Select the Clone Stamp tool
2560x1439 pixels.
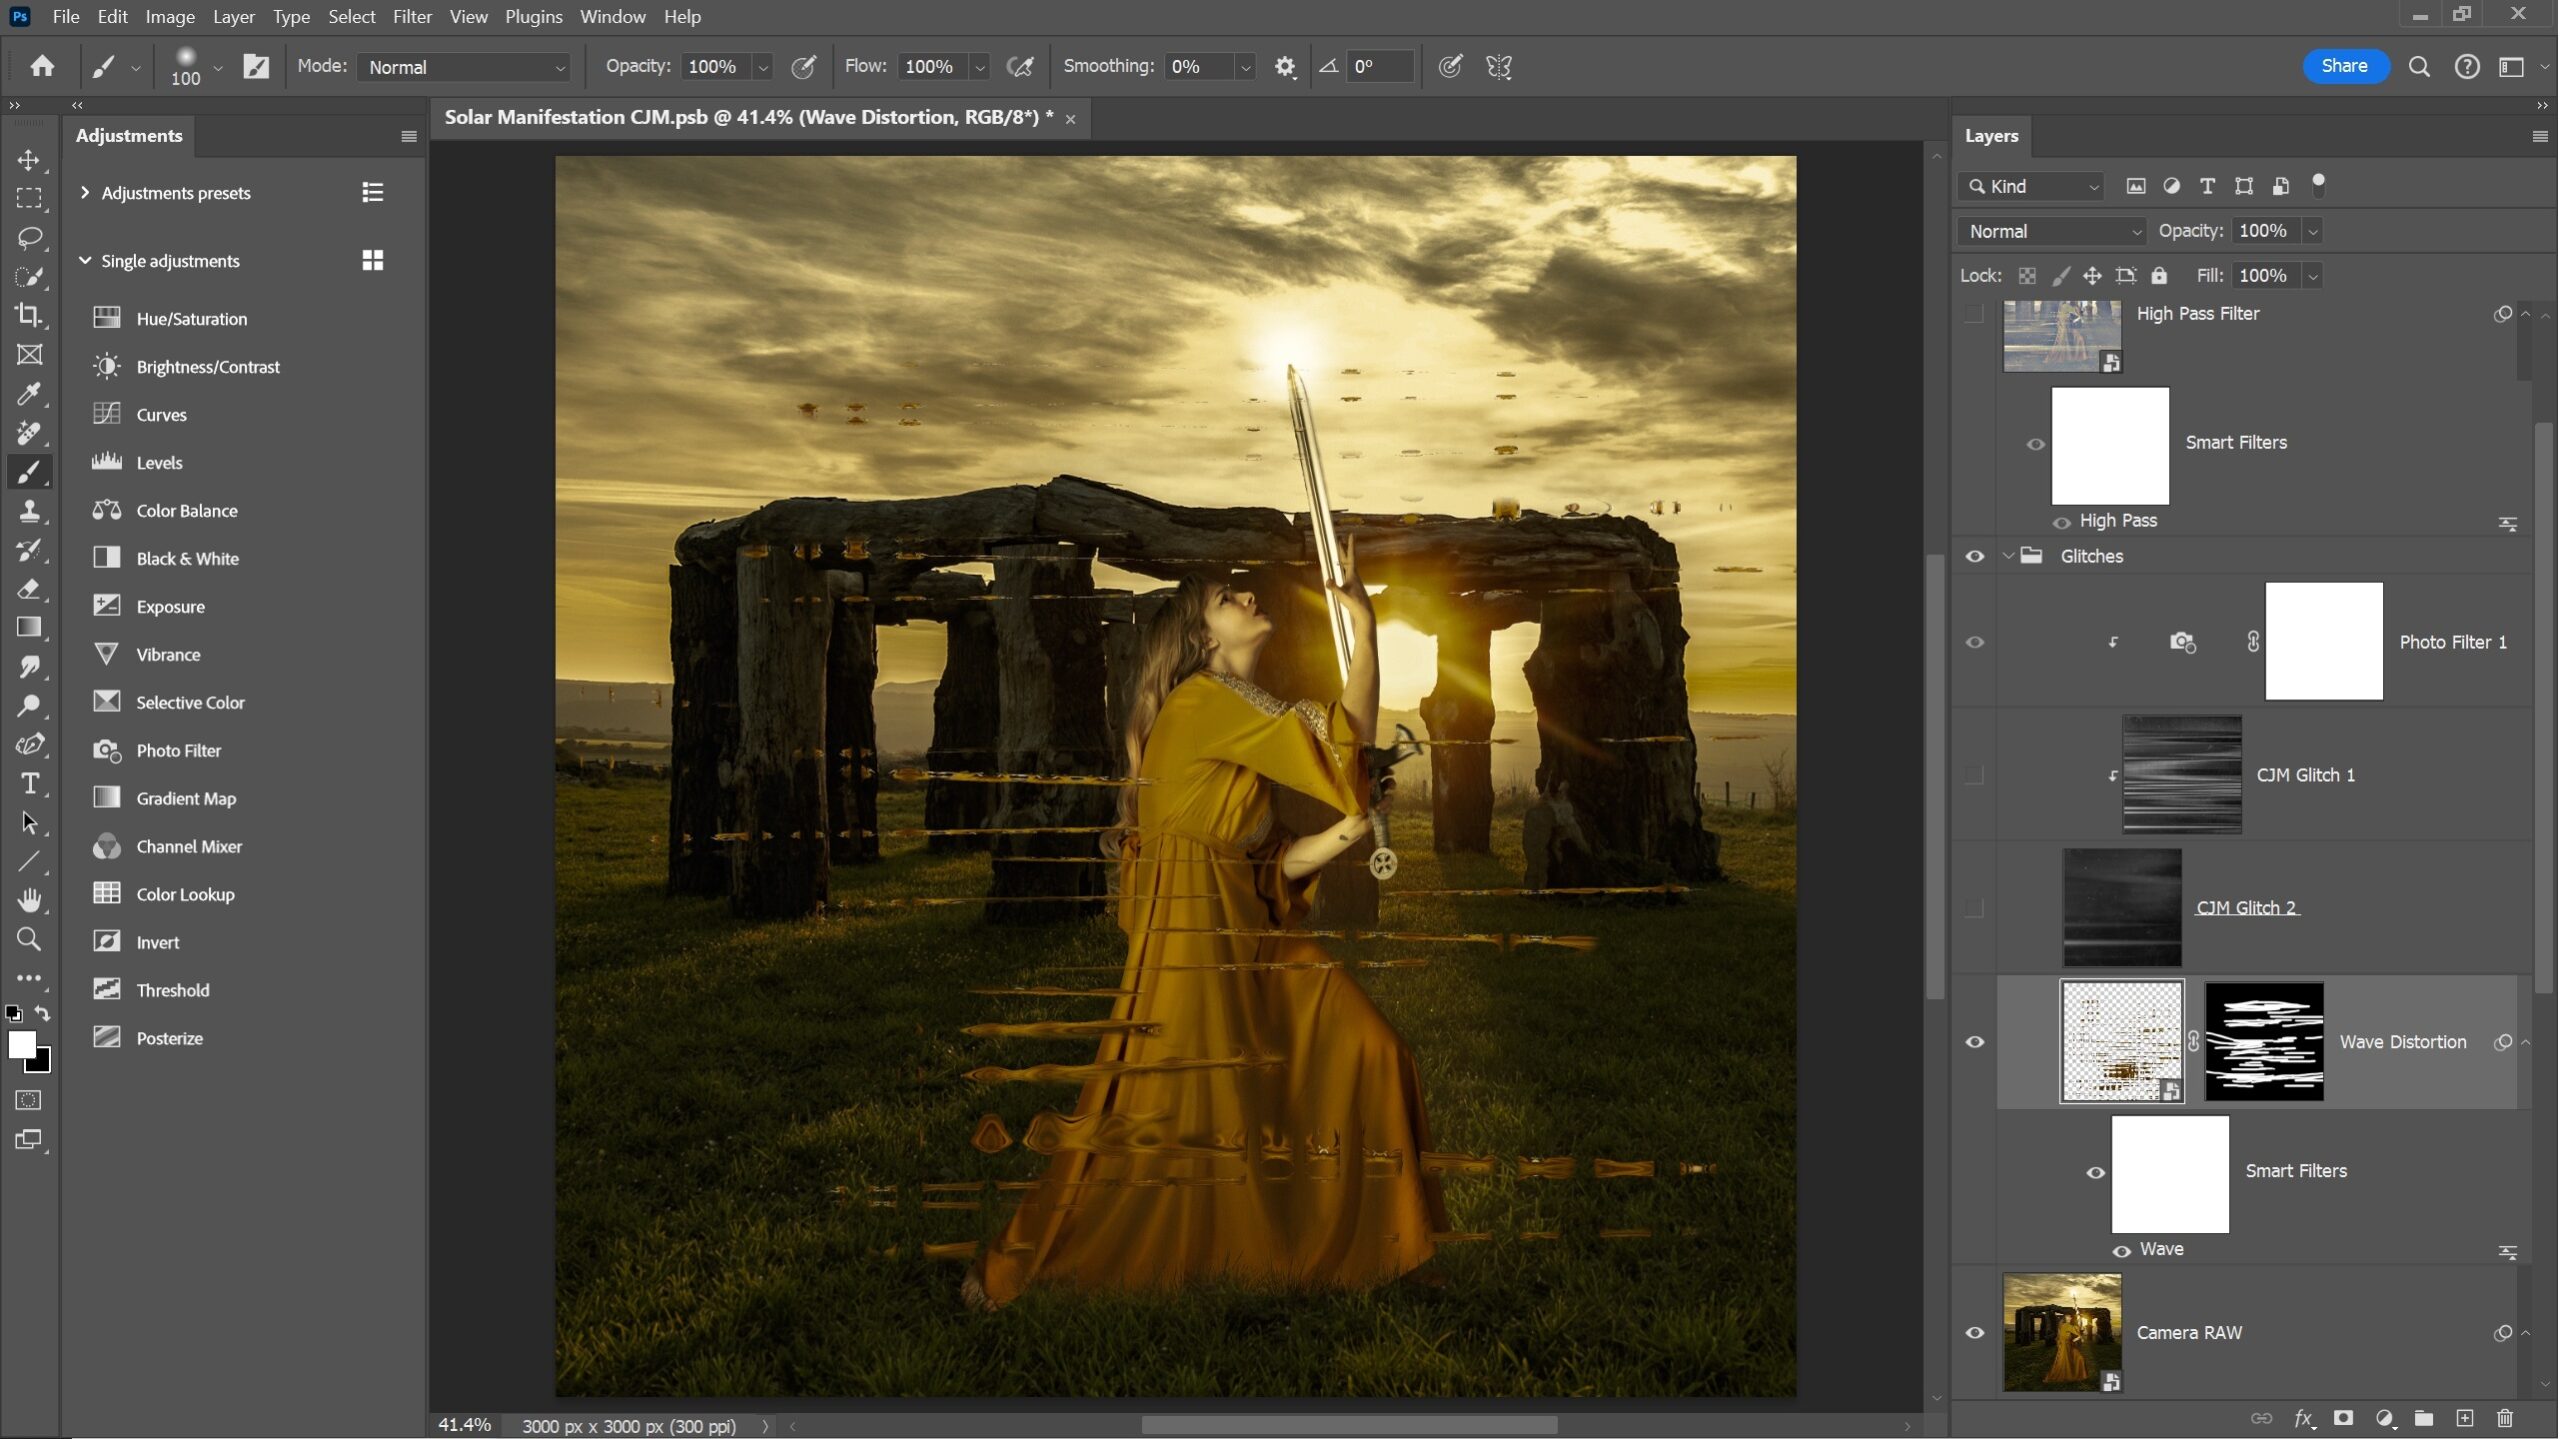pos(28,511)
